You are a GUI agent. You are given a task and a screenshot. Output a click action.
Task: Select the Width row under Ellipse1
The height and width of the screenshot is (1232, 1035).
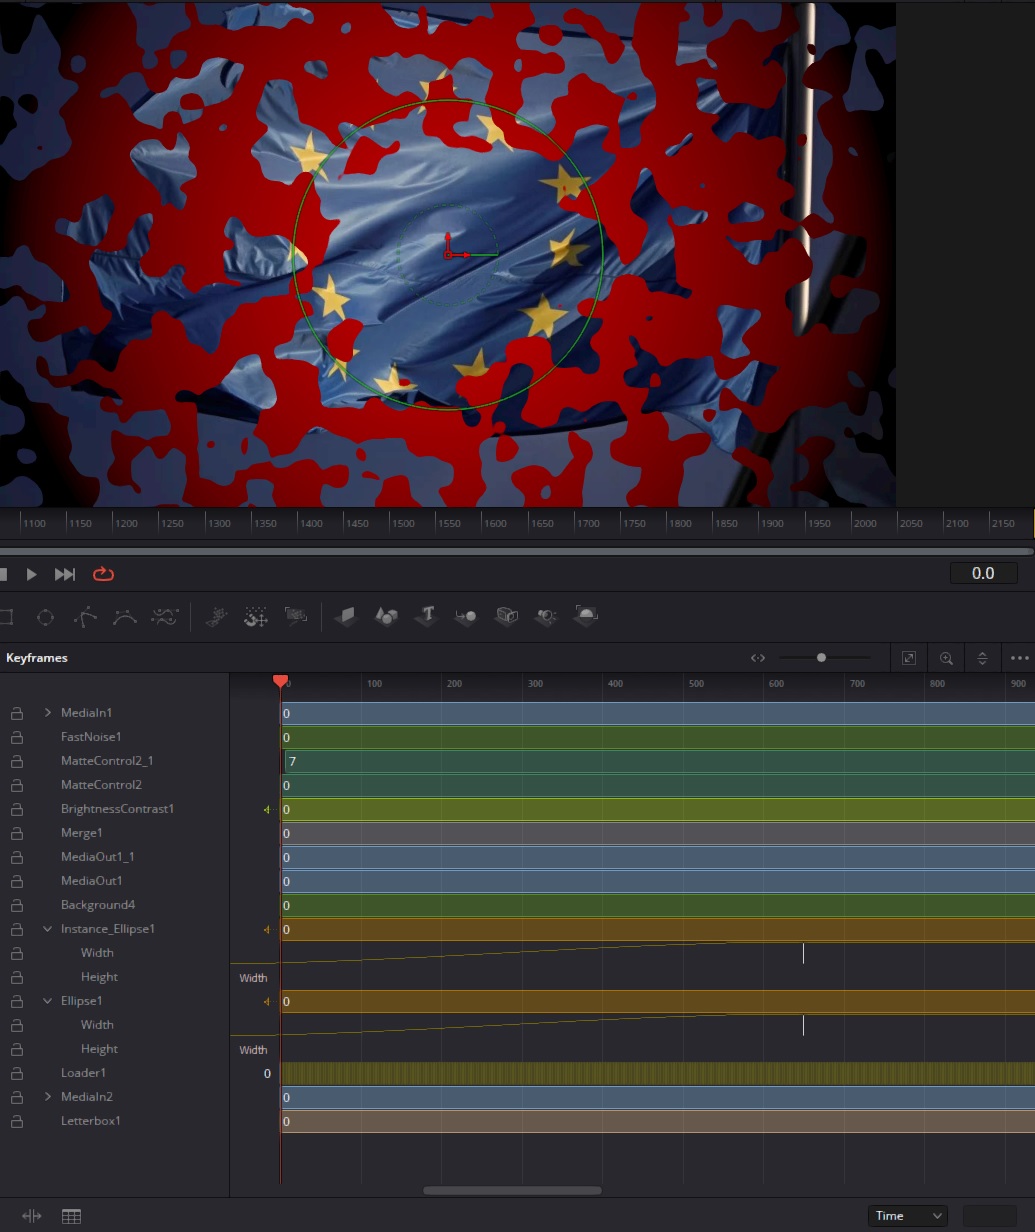97,1025
